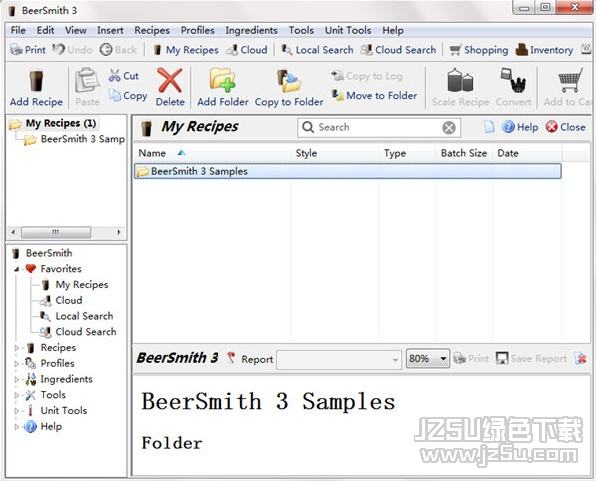Viewport: 596px width, 481px height.
Task: Click Help in My Recipes header
Action: click(x=520, y=127)
